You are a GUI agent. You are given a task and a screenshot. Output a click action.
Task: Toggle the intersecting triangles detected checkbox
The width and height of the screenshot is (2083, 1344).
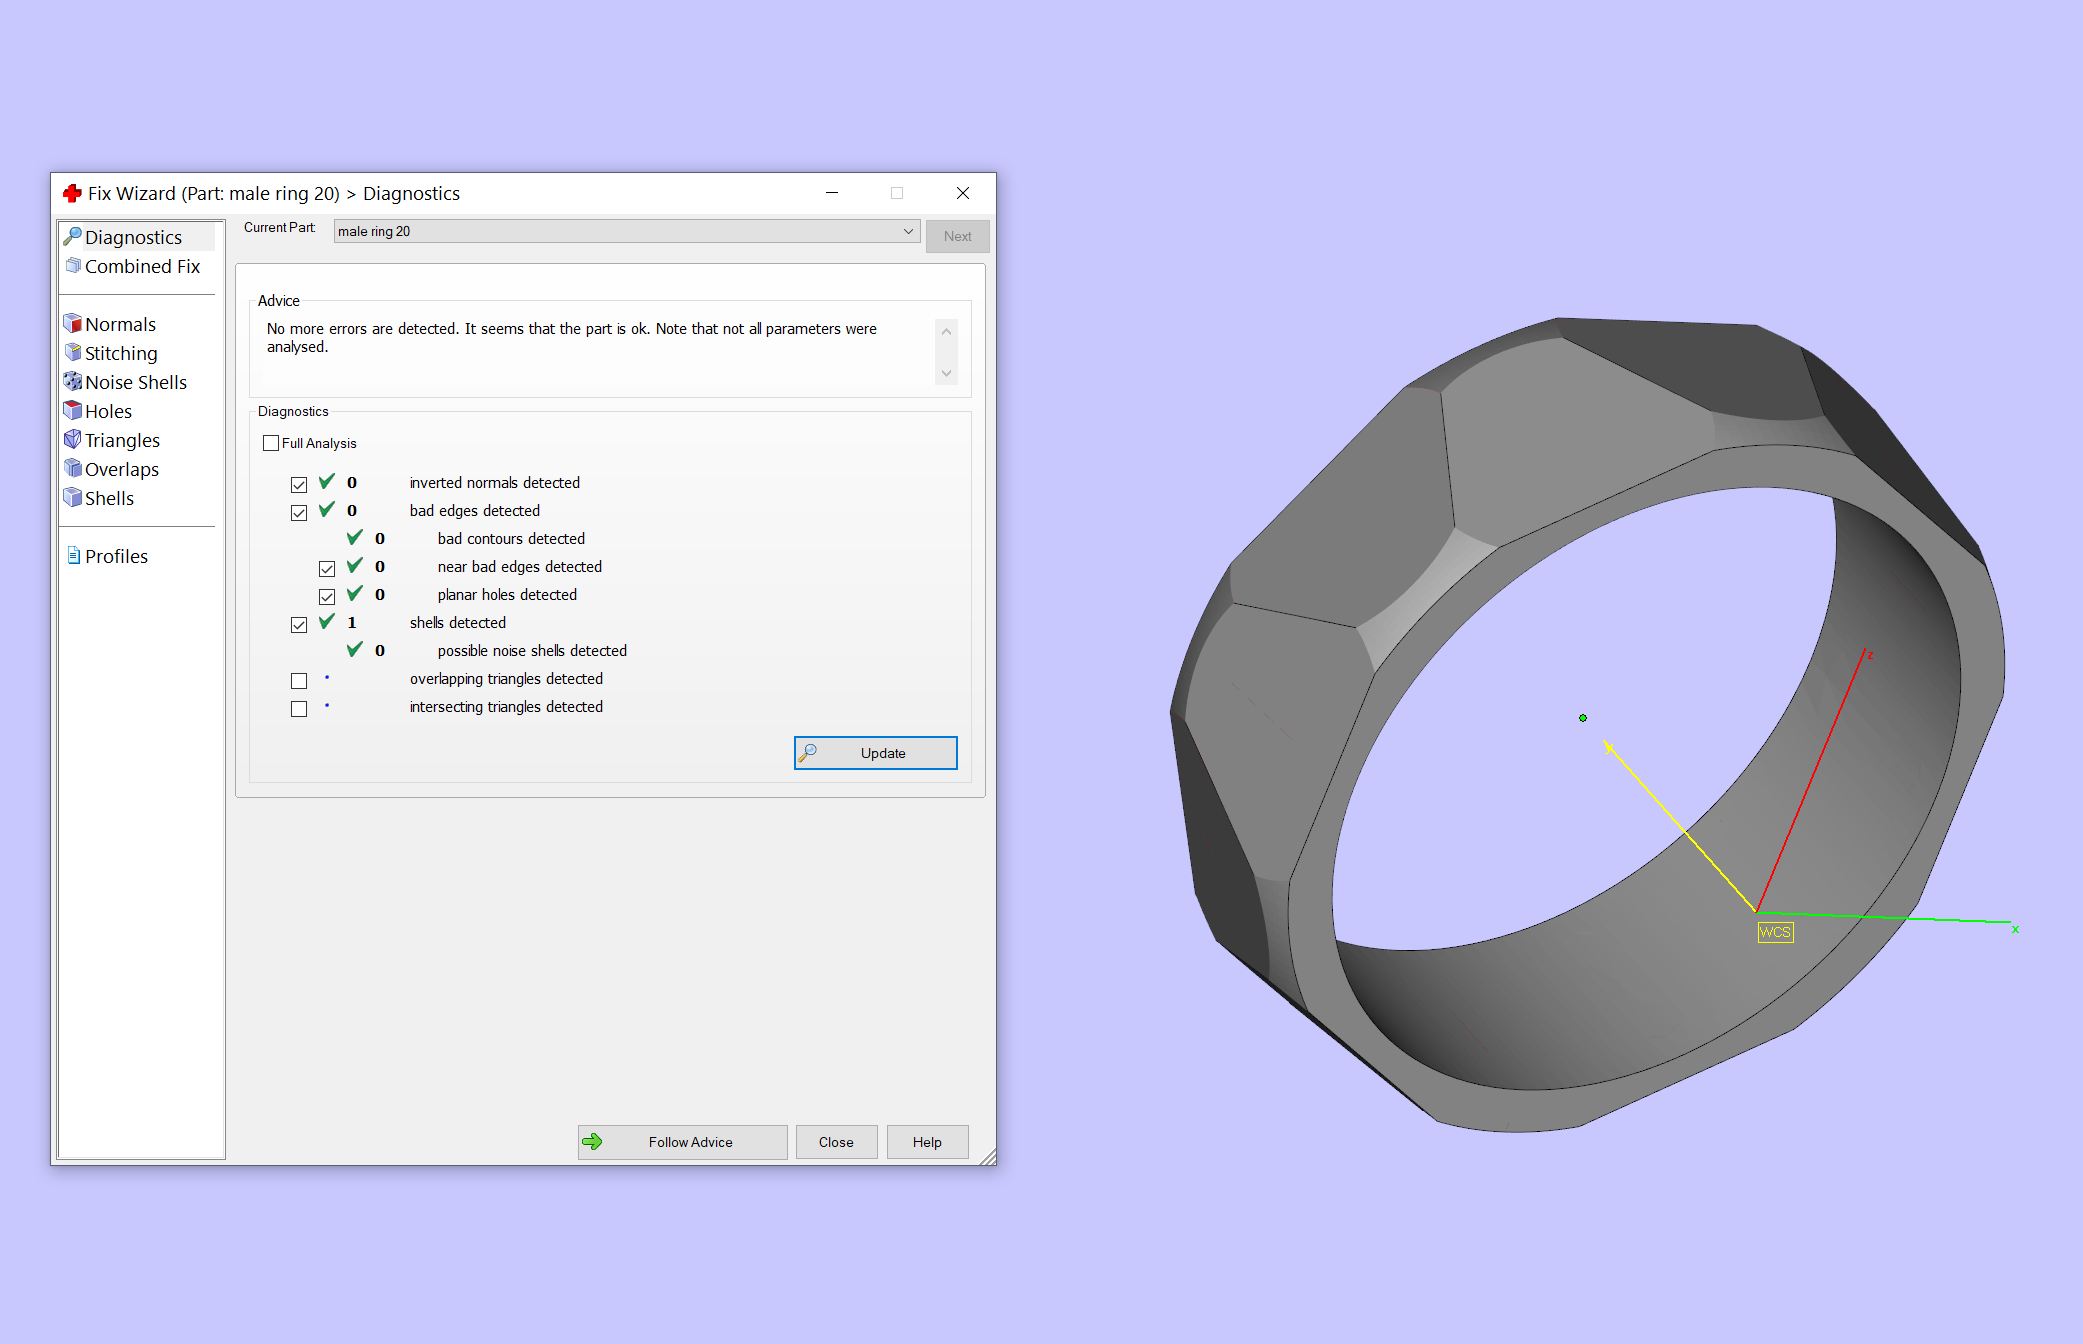[299, 709]
